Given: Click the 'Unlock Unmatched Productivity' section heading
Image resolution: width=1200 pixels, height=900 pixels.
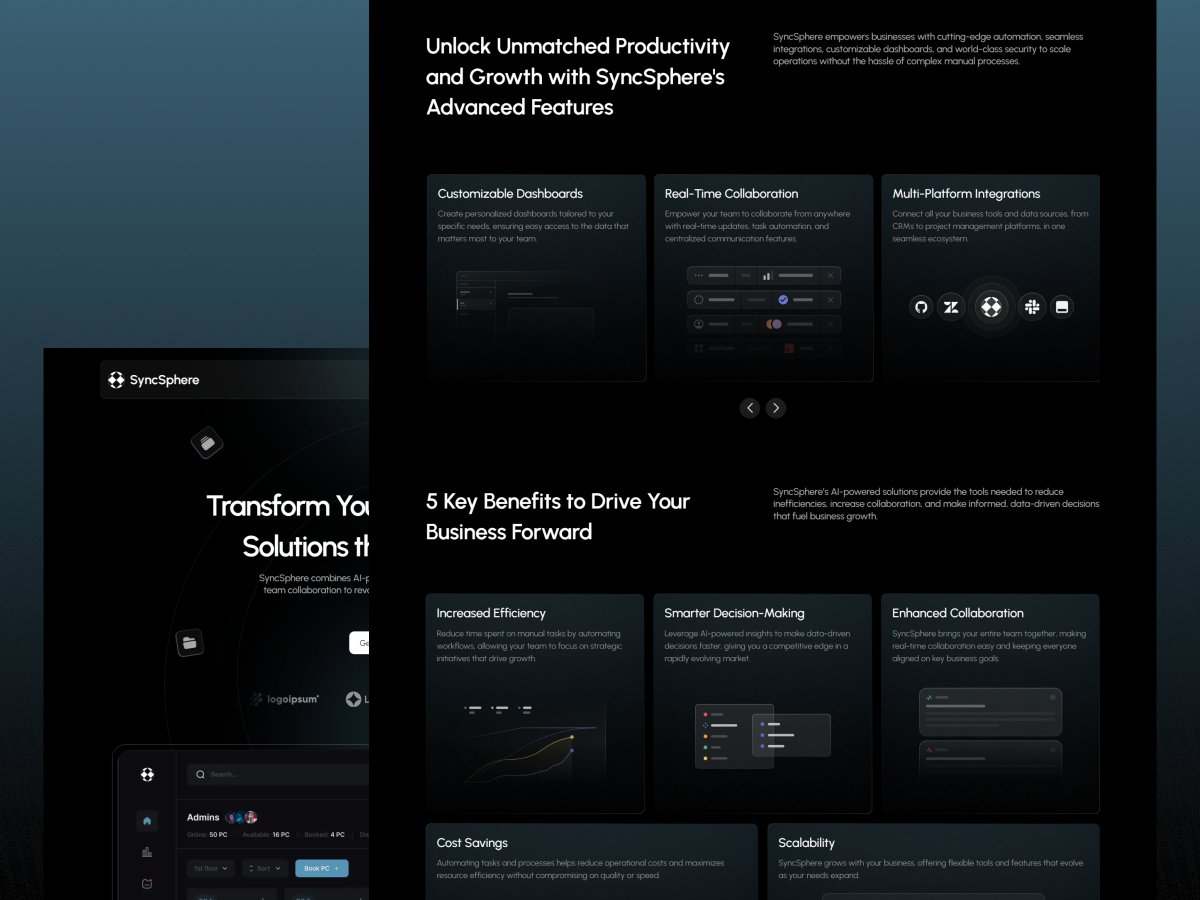Looking at the screenshot, I should coord(578,76).
